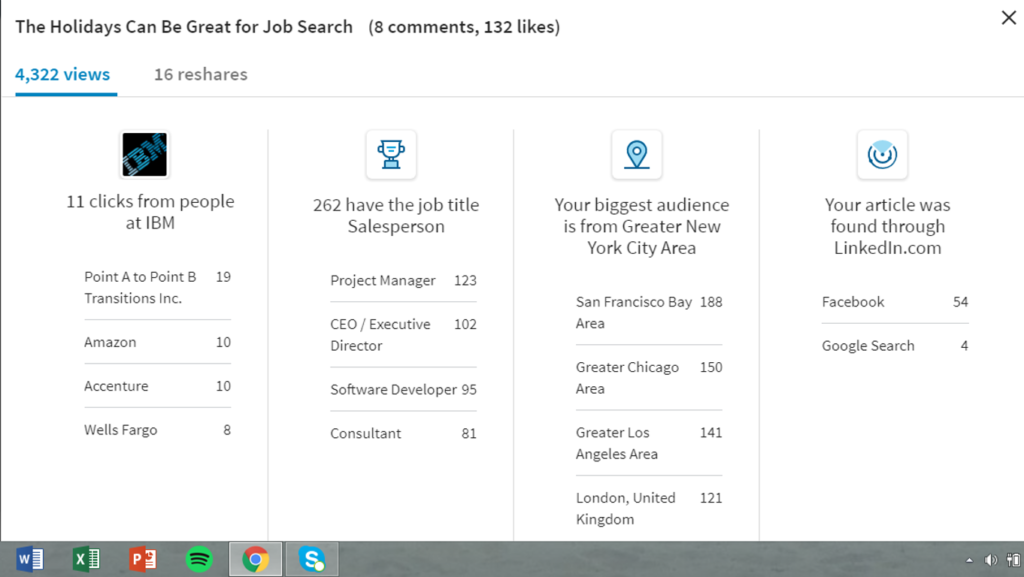Click the location pin audience icon
Screen dimensions: 1024x577
coord(636,155)
